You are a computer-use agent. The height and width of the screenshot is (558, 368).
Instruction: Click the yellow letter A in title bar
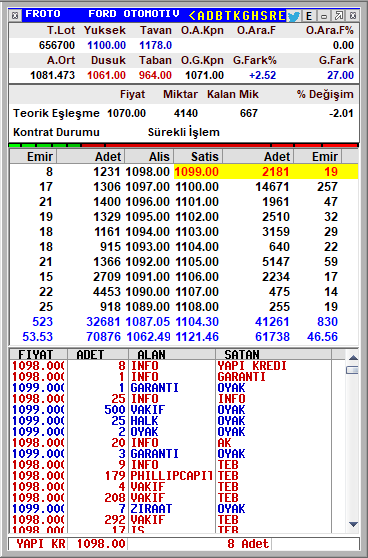point(201,16)
